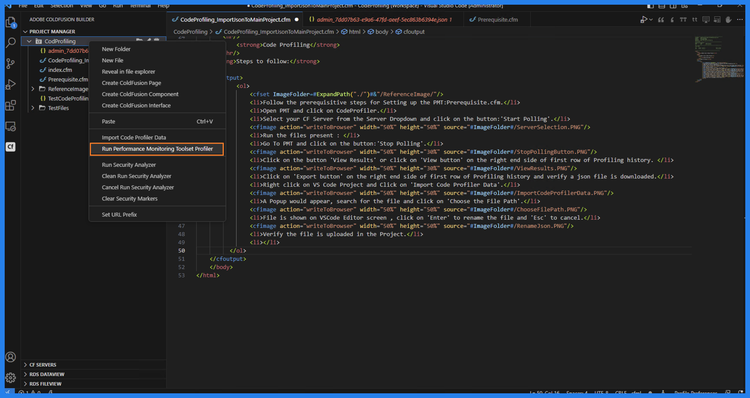Open index.cfm in project tree
Viewport: 750px width, 398px height.
click(x=60, y=70)
